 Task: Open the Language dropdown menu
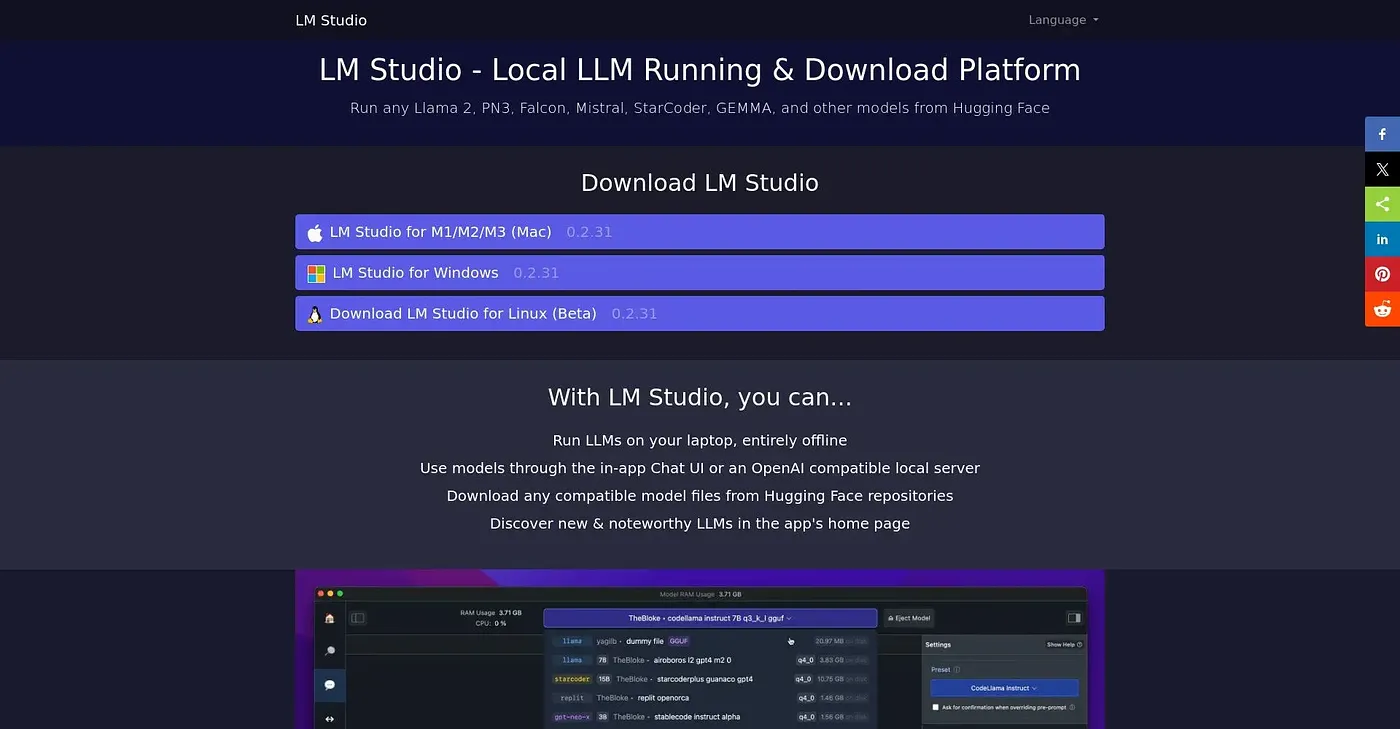tap(1063, 20)
